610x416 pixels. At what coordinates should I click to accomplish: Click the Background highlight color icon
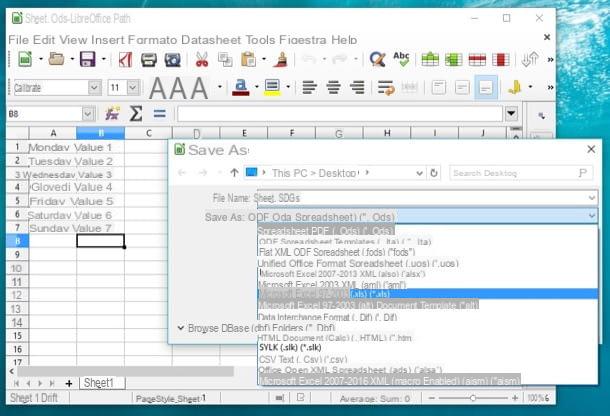[272, 88]
